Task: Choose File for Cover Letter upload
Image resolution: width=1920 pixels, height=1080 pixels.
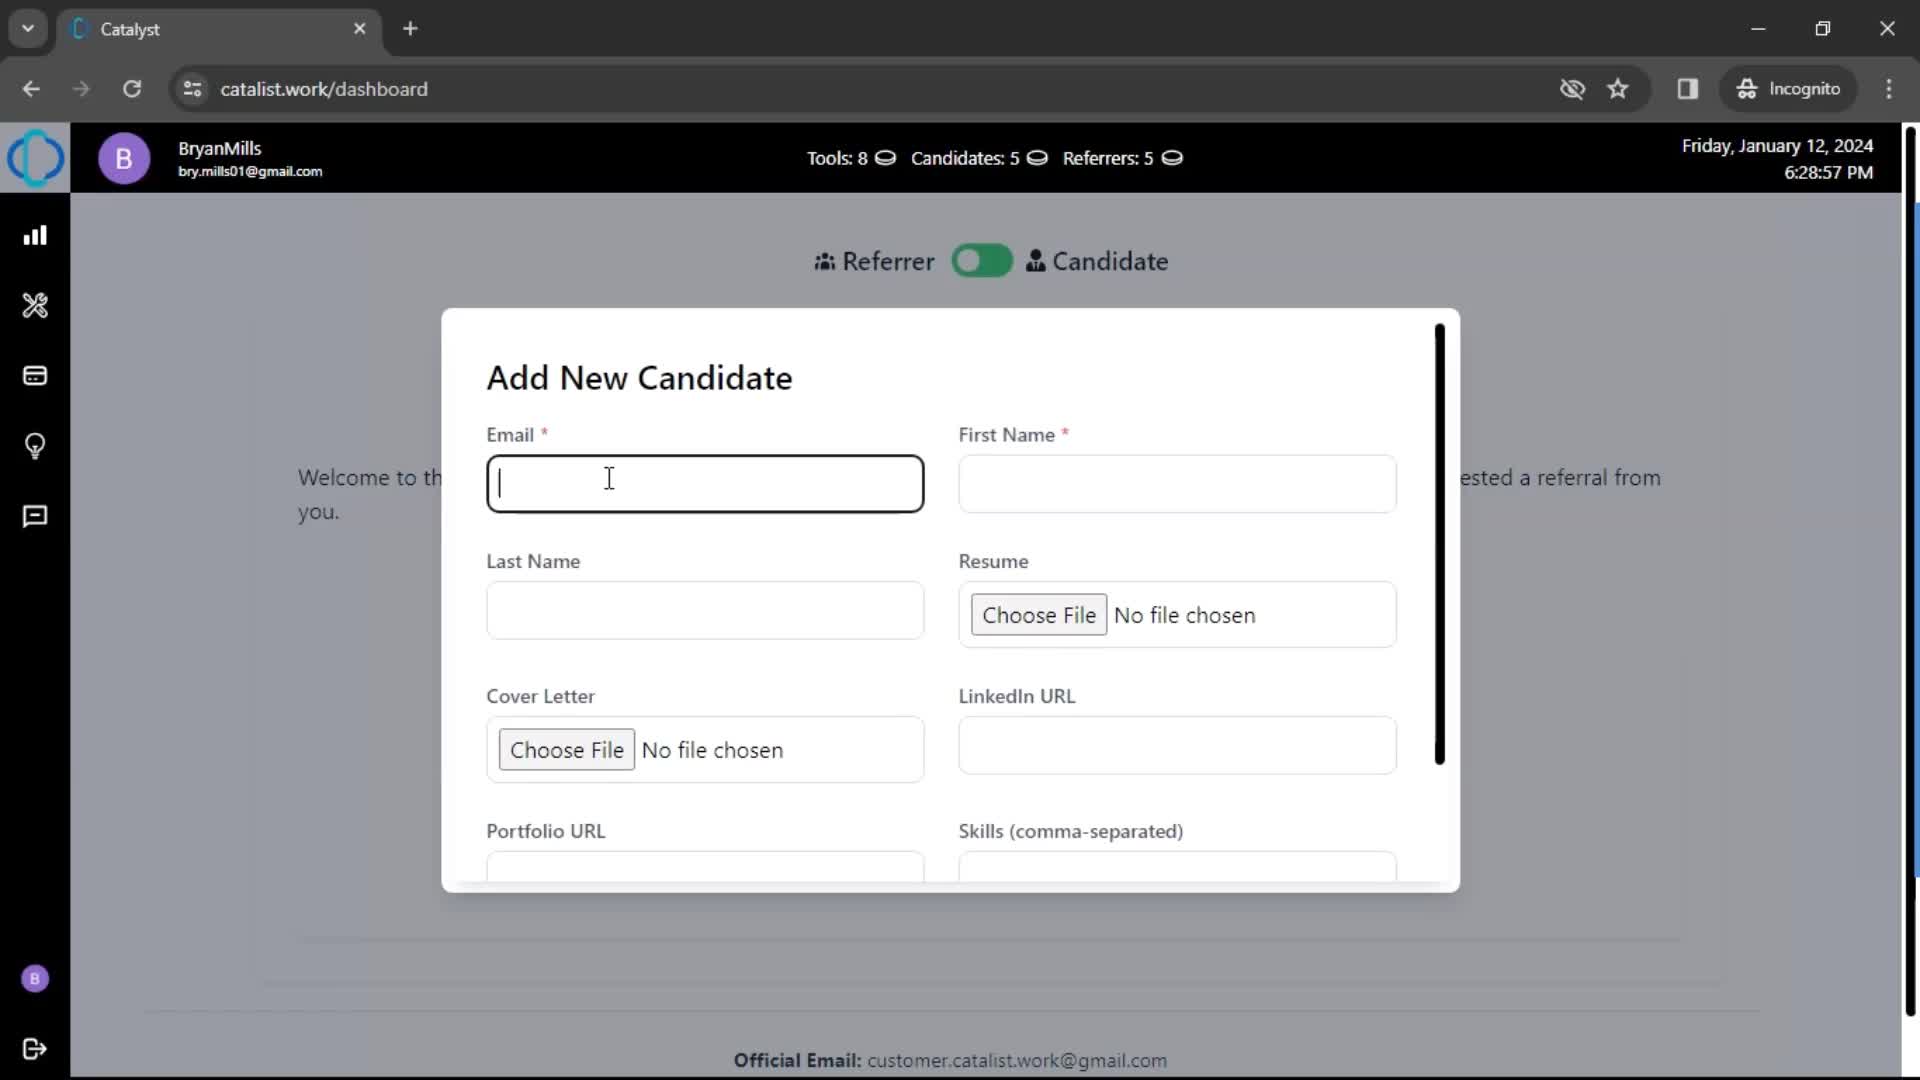Action: click(567, 749)
